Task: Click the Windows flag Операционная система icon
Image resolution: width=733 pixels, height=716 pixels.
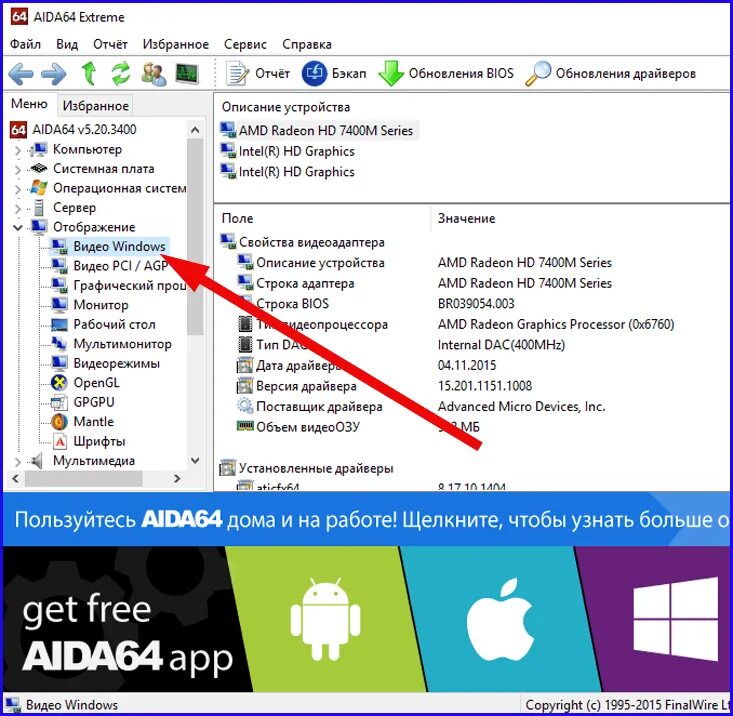Action: tap(39, 188)
